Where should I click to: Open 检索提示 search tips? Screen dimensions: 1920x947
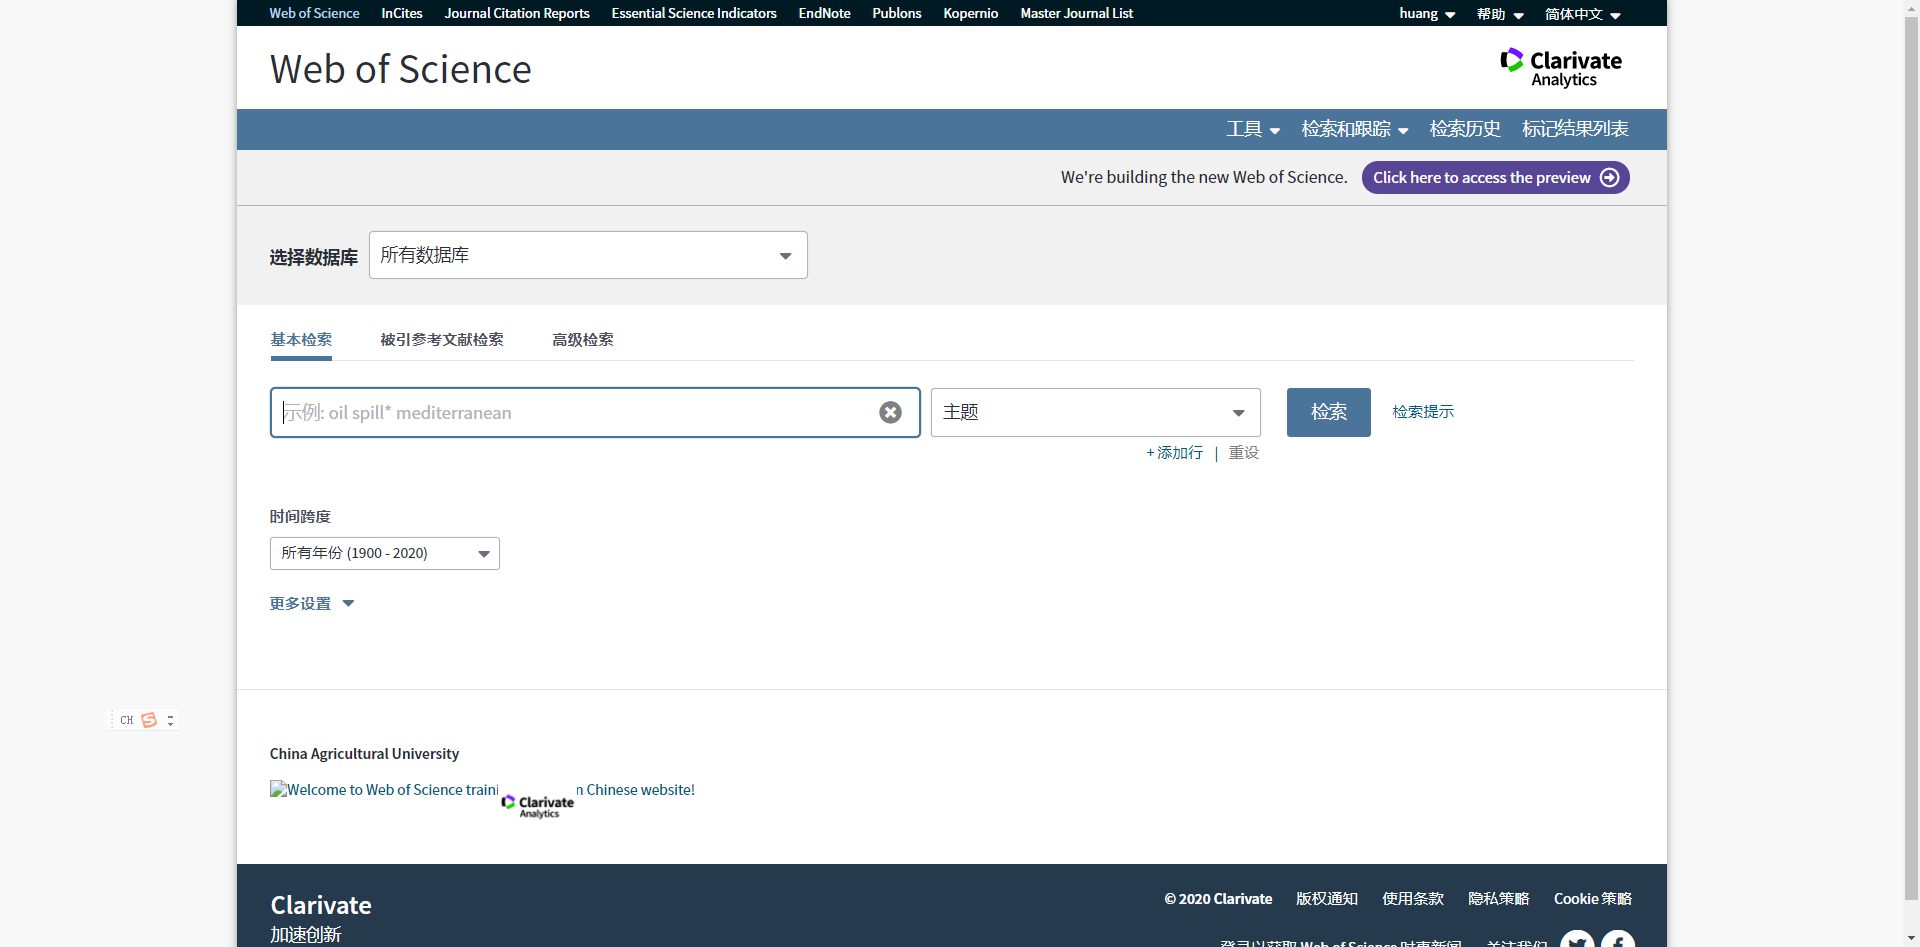pos(1423,412)
